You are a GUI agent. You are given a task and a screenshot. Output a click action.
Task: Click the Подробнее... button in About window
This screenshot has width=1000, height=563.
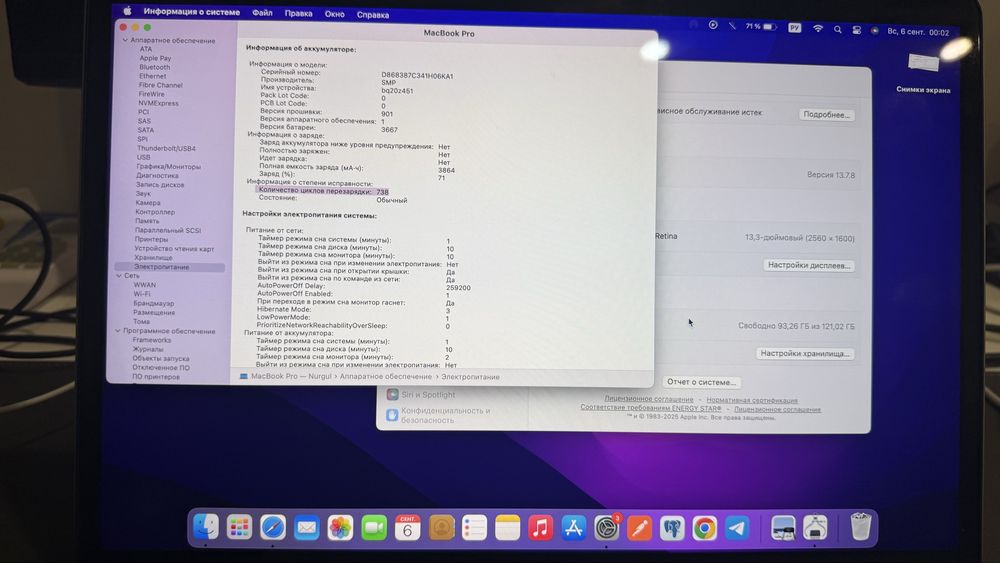point(827,115)
